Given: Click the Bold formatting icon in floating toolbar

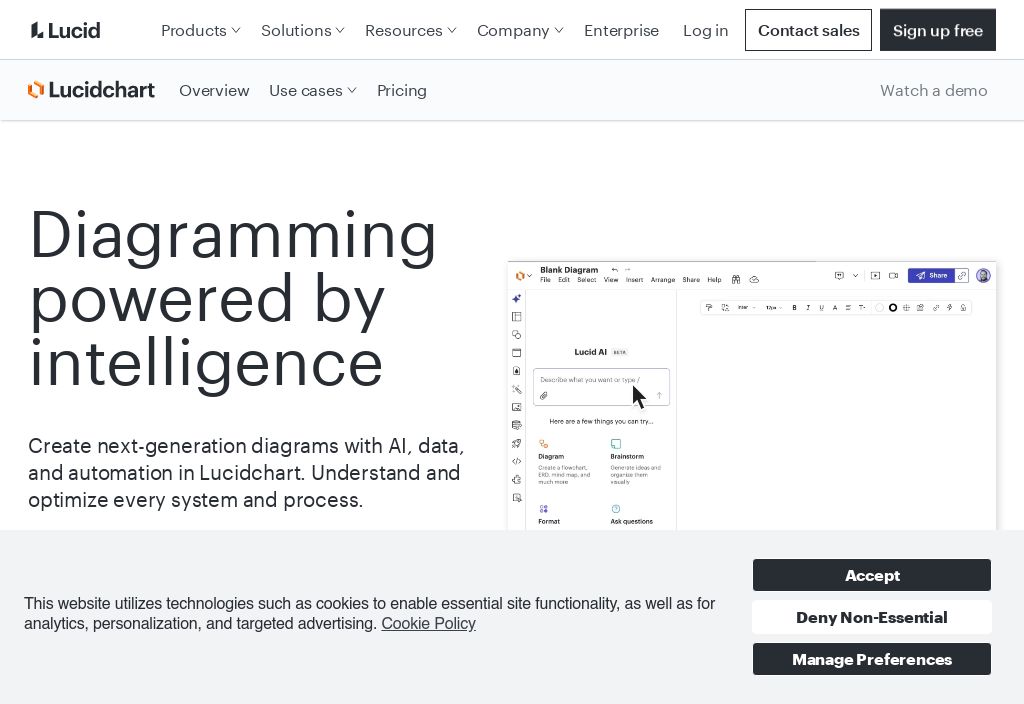Looking at the screenshot, I should tap(795, 308).
